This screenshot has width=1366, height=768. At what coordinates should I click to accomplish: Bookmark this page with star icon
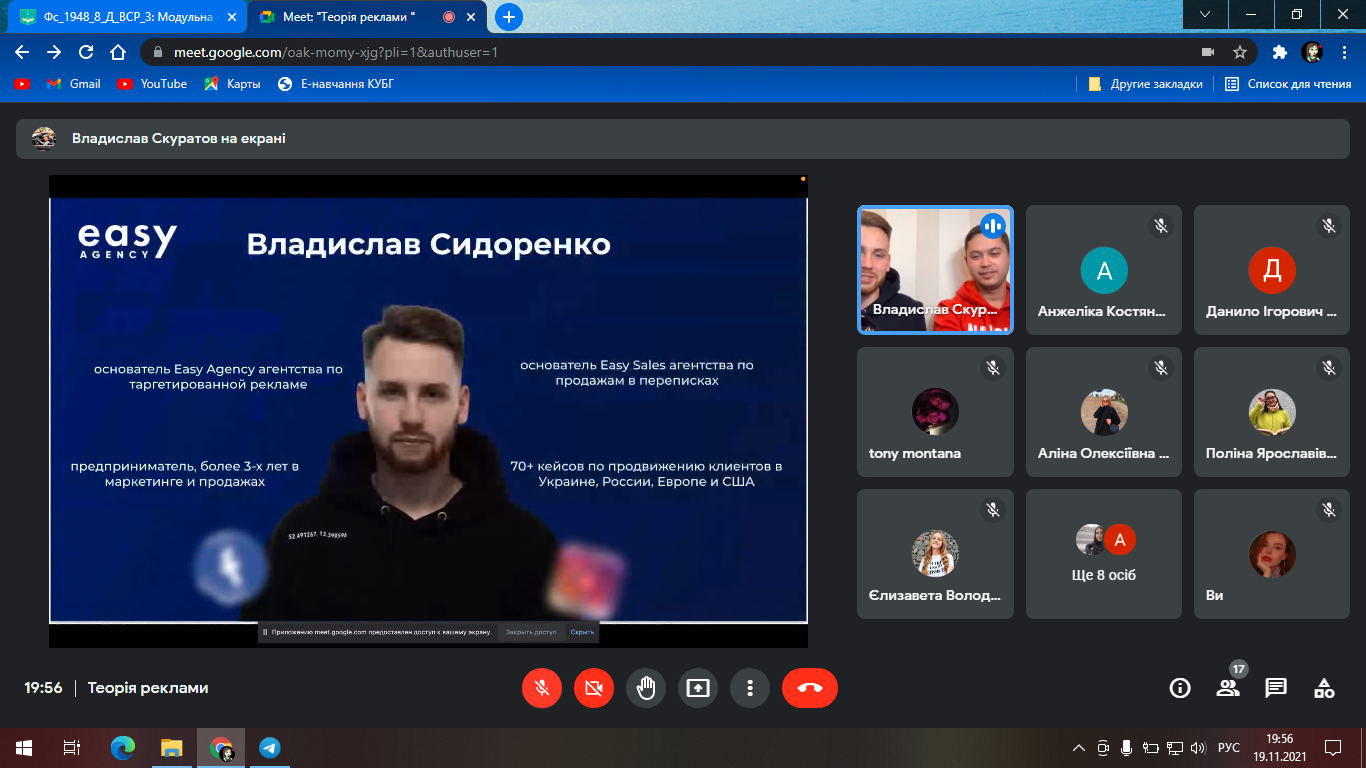[1240, 52]
